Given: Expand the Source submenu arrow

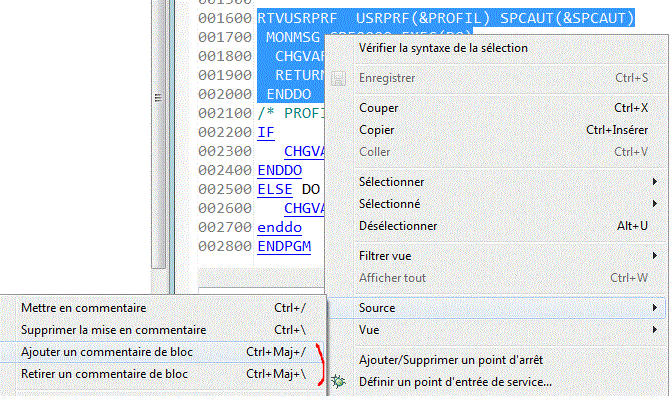Looking at the screenshot, I should (655, 308).
